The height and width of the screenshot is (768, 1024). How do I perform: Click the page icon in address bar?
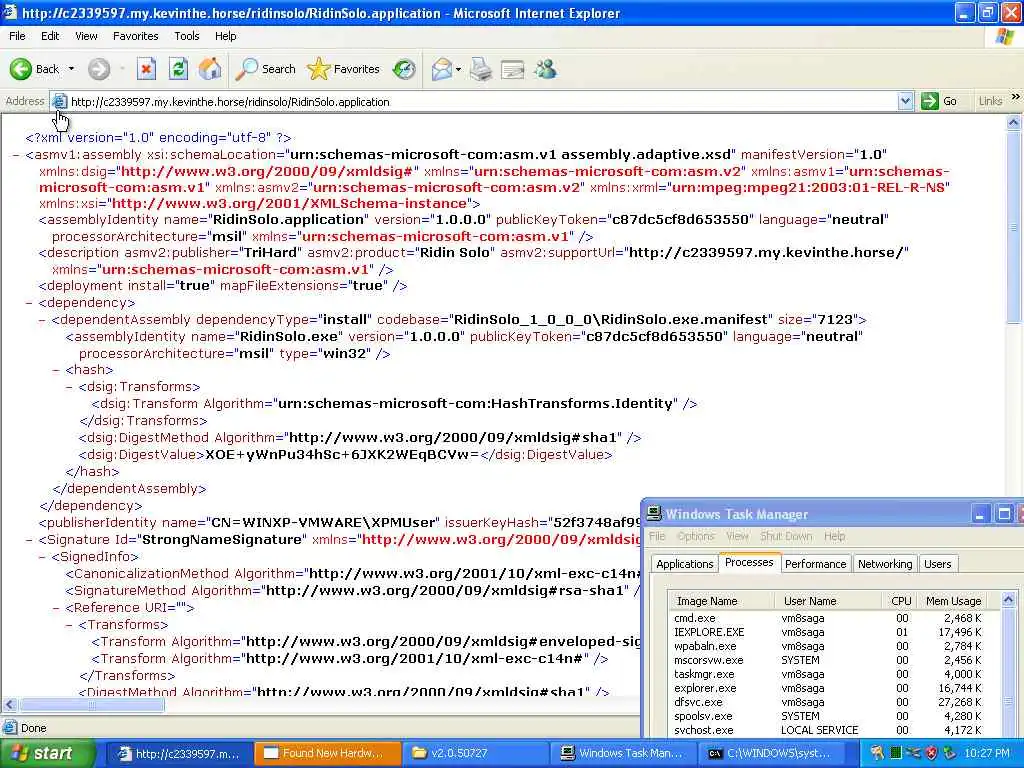59,101
